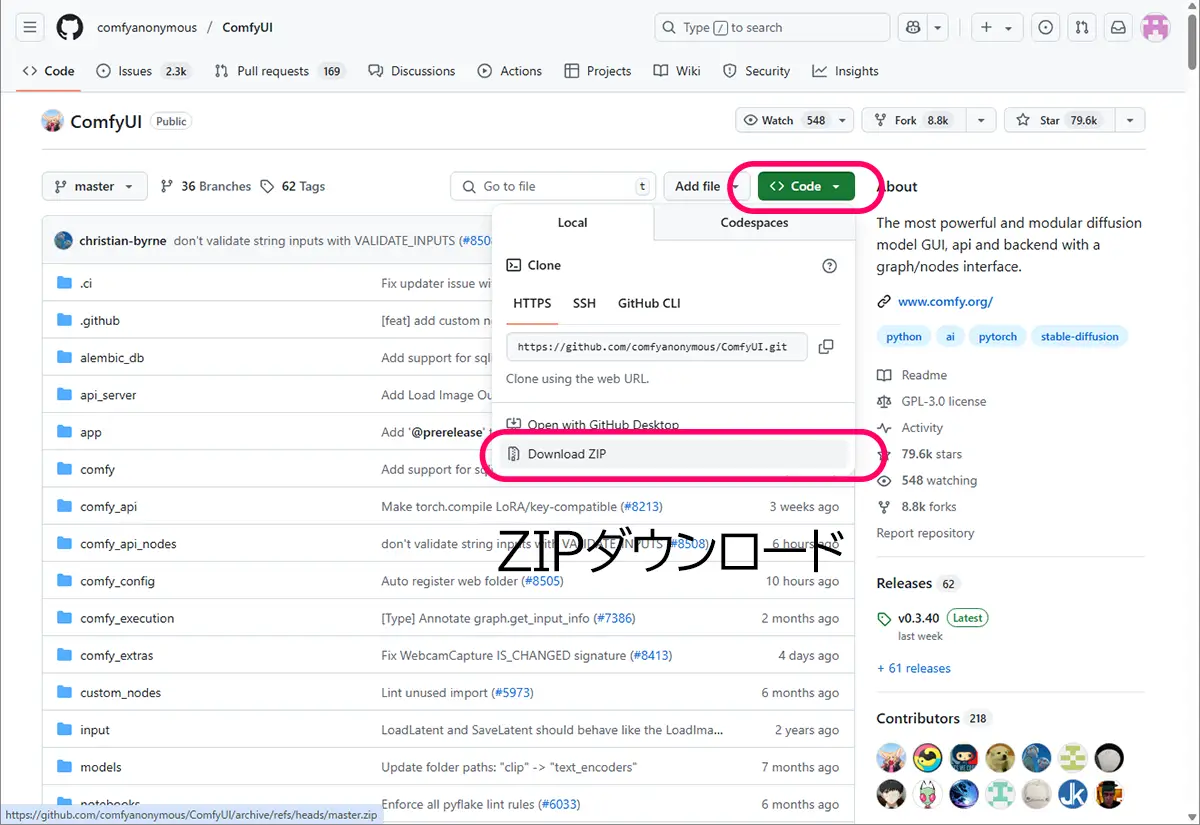View the + 61 releases link
Viewport: 1200px width, 825px height.
(x=914, y=668)
